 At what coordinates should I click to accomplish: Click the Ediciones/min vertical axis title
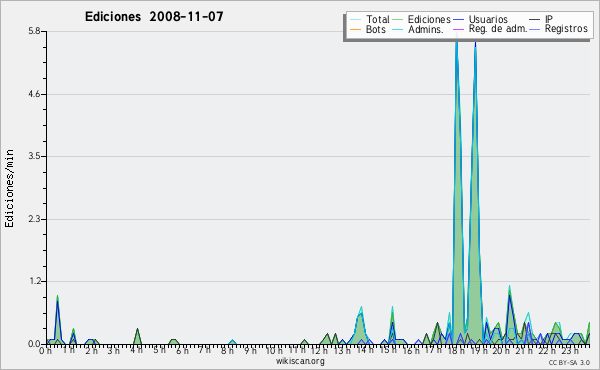(9, 188)
